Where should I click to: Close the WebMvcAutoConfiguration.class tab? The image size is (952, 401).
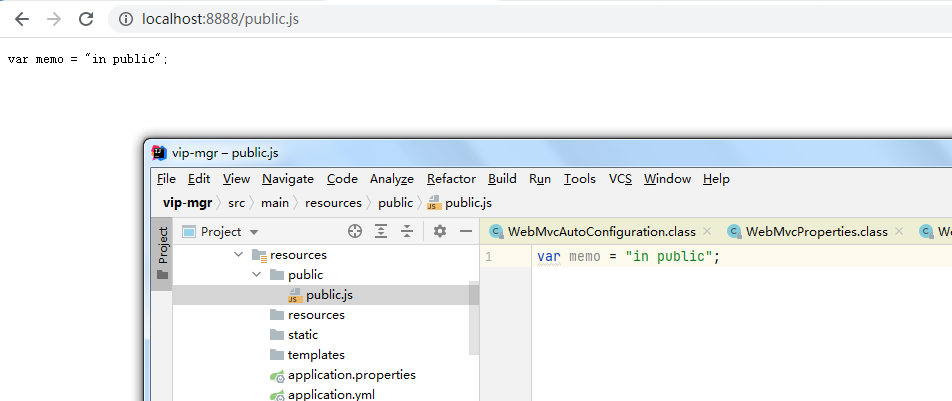(x=707, y=231)
